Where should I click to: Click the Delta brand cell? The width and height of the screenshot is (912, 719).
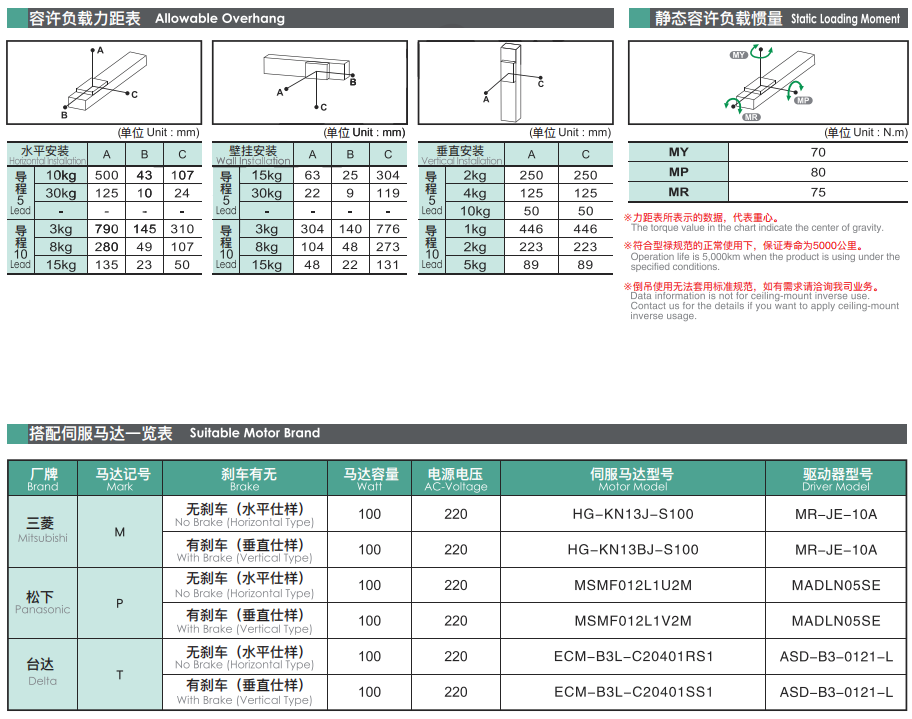click(x=43, y=674)
